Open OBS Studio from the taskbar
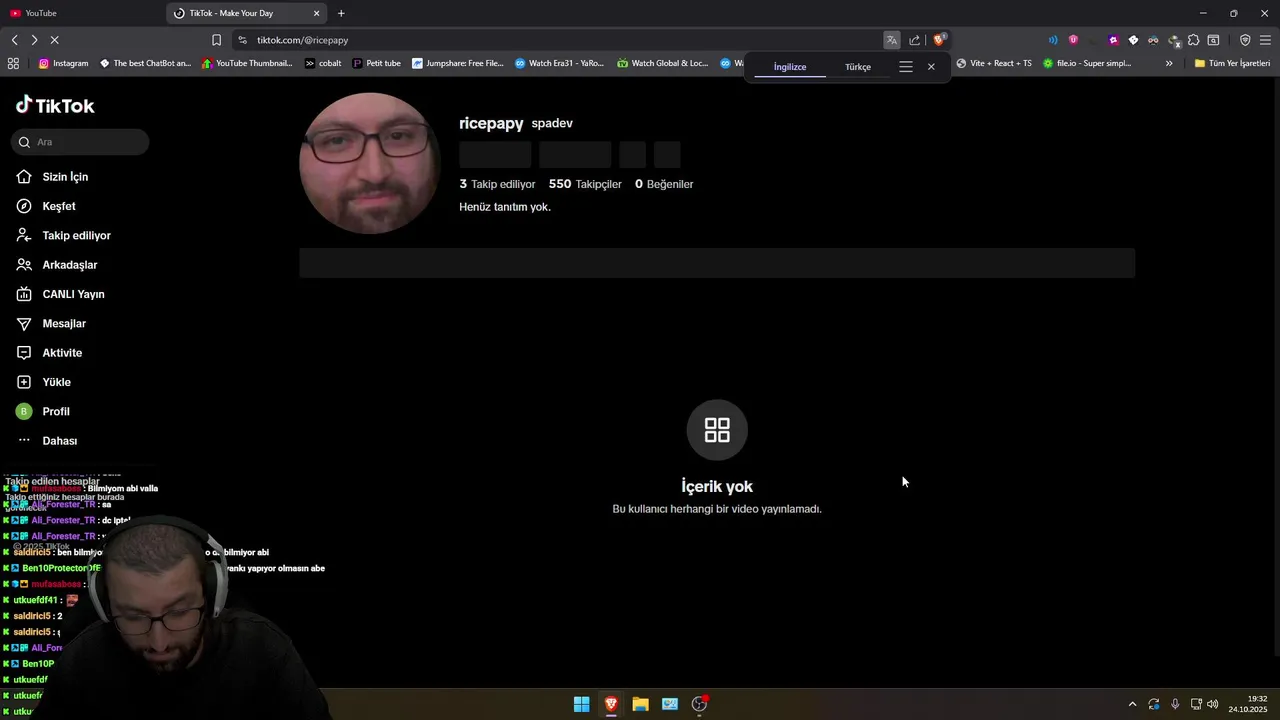The height and width of the screenshot is (720, 1280). click(x=699, y=704)
